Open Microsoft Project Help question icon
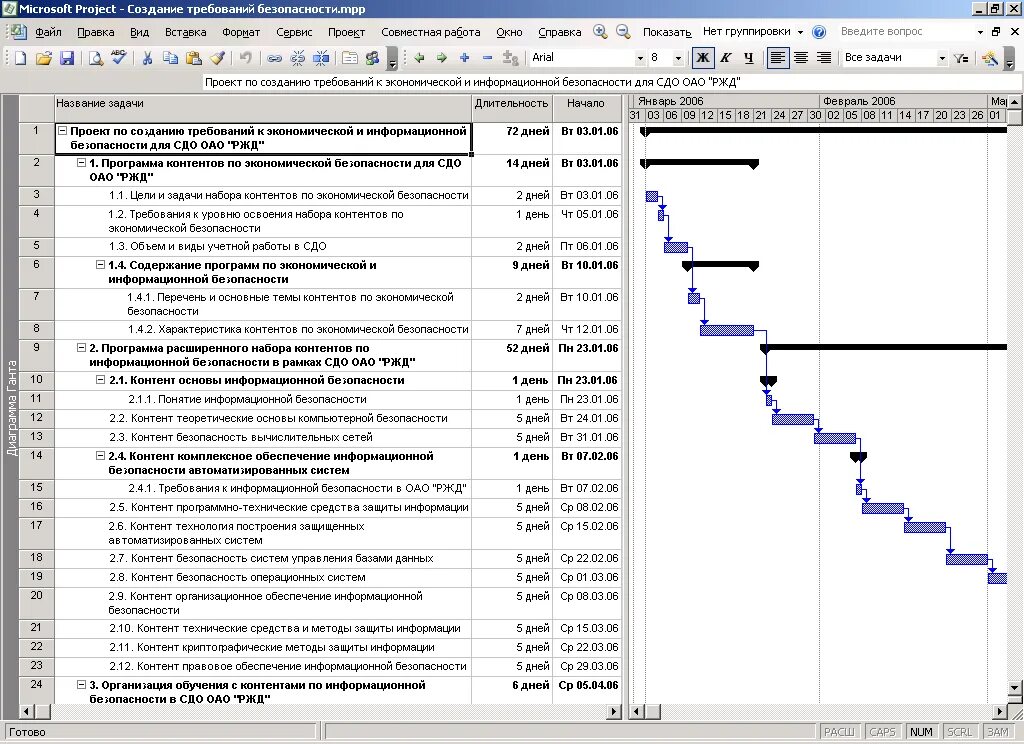This screenshot has width=1024, height=744. 819,32
